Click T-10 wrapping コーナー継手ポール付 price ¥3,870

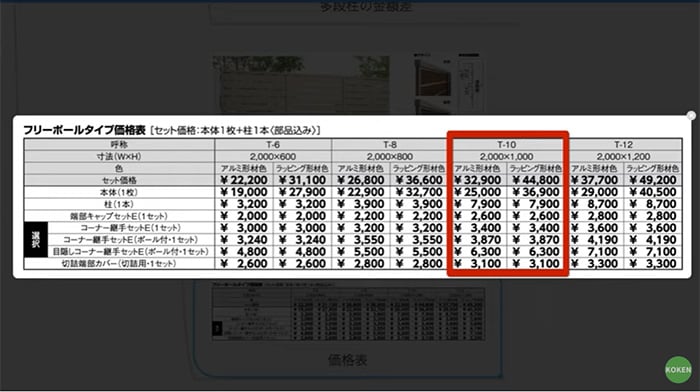536,240
